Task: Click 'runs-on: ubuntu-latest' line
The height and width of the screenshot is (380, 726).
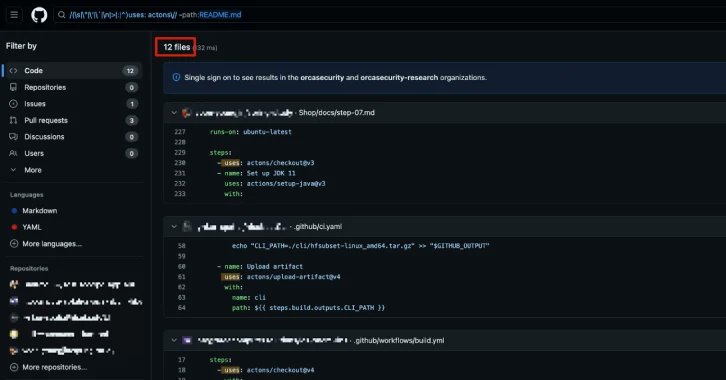Action: click(x=250, y=132)
